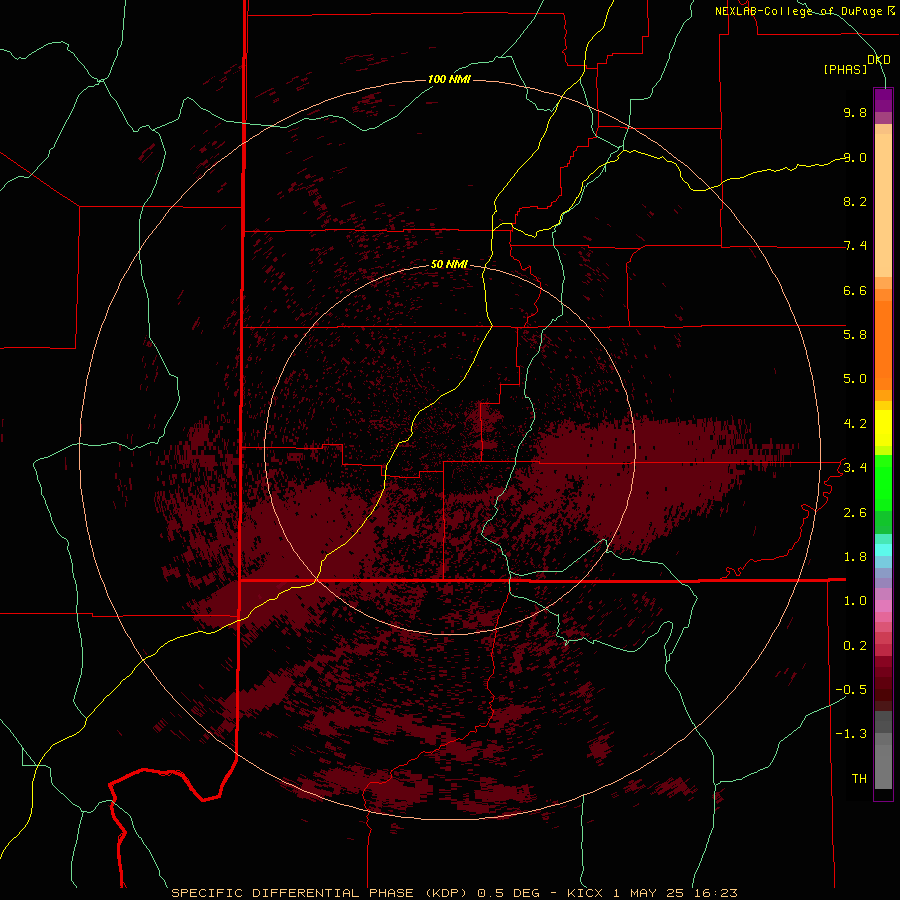The height and width of the screenshot is (900, 900).
Task: Click the 3.4 value on the scale
Action: tap(855, 467)
